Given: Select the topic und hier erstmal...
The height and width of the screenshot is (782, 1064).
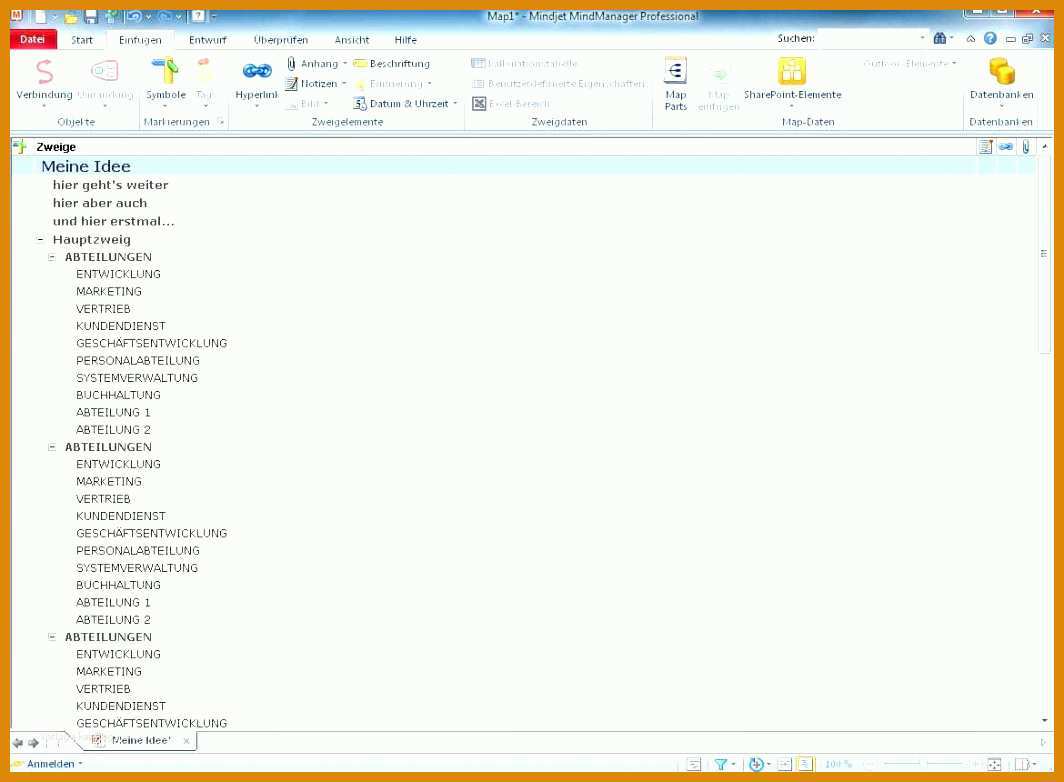Looking at the screenshot, I should click(x=113, y=221).
